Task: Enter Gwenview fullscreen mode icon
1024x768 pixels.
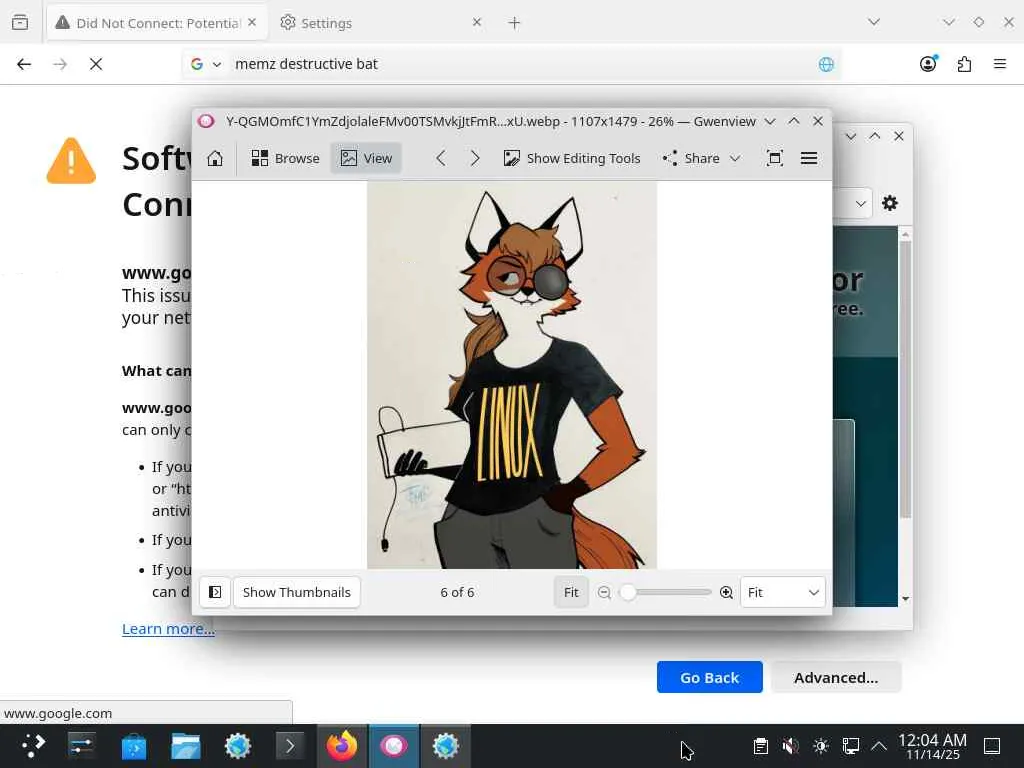Action: (775, 158)
